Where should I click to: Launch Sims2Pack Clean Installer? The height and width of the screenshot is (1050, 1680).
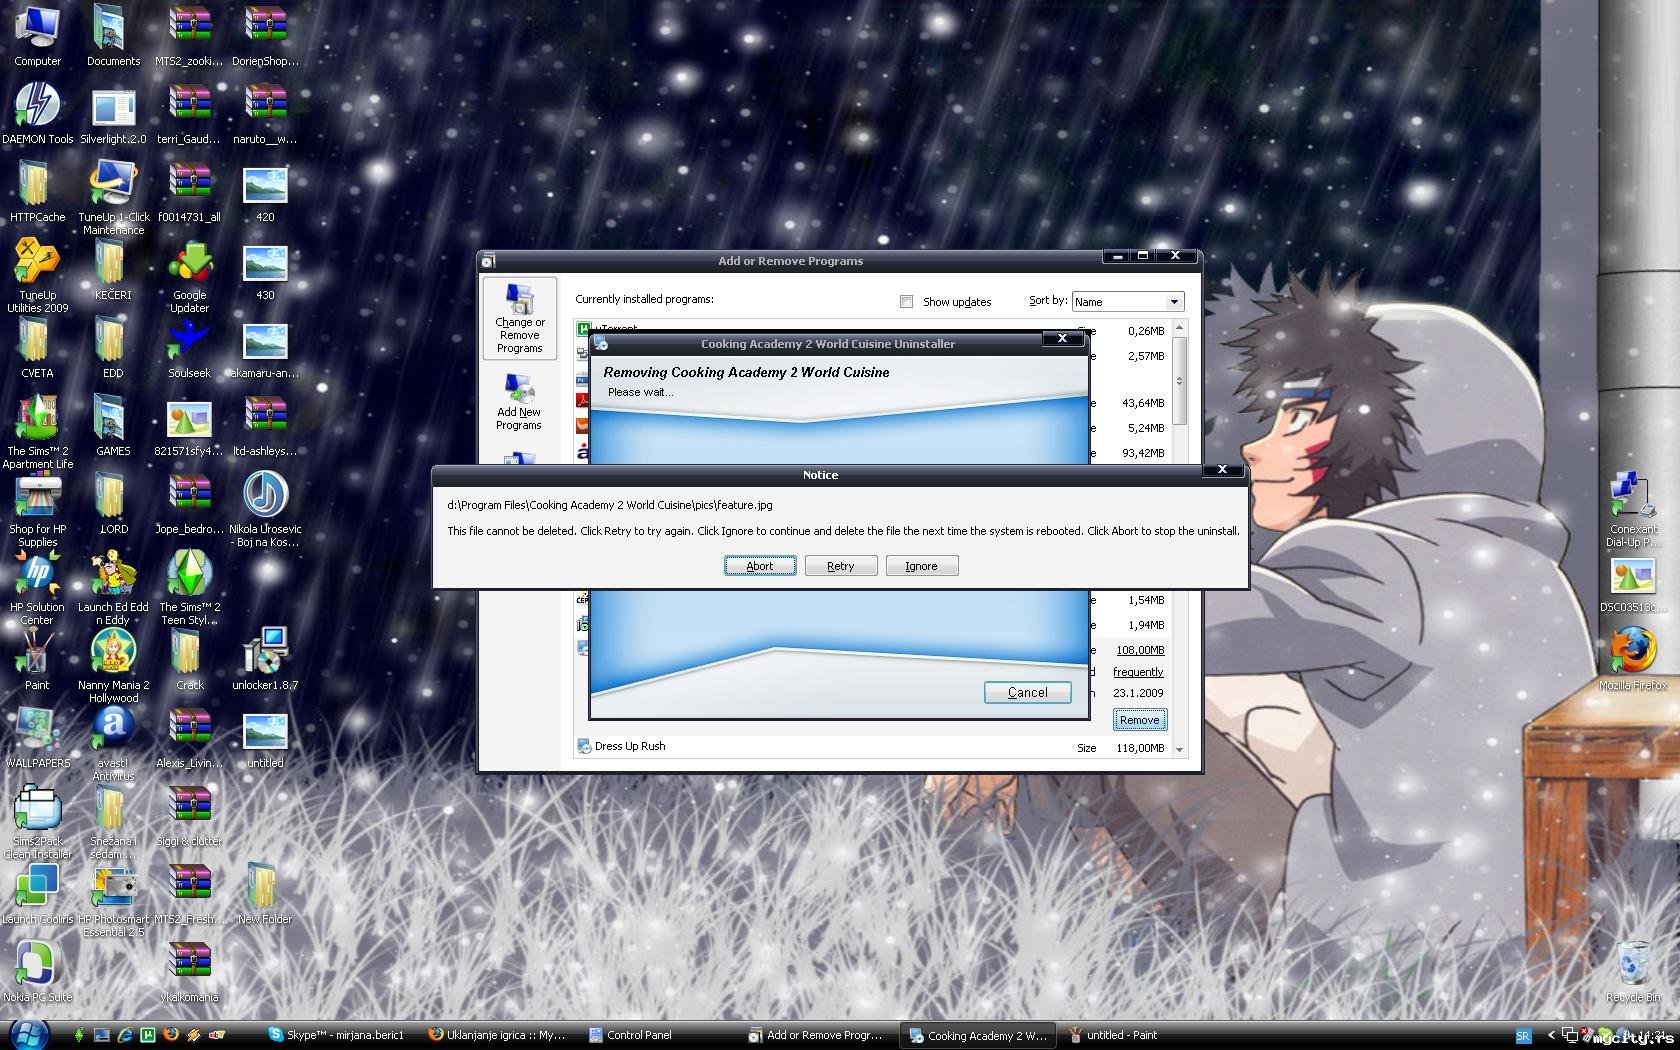37,822
